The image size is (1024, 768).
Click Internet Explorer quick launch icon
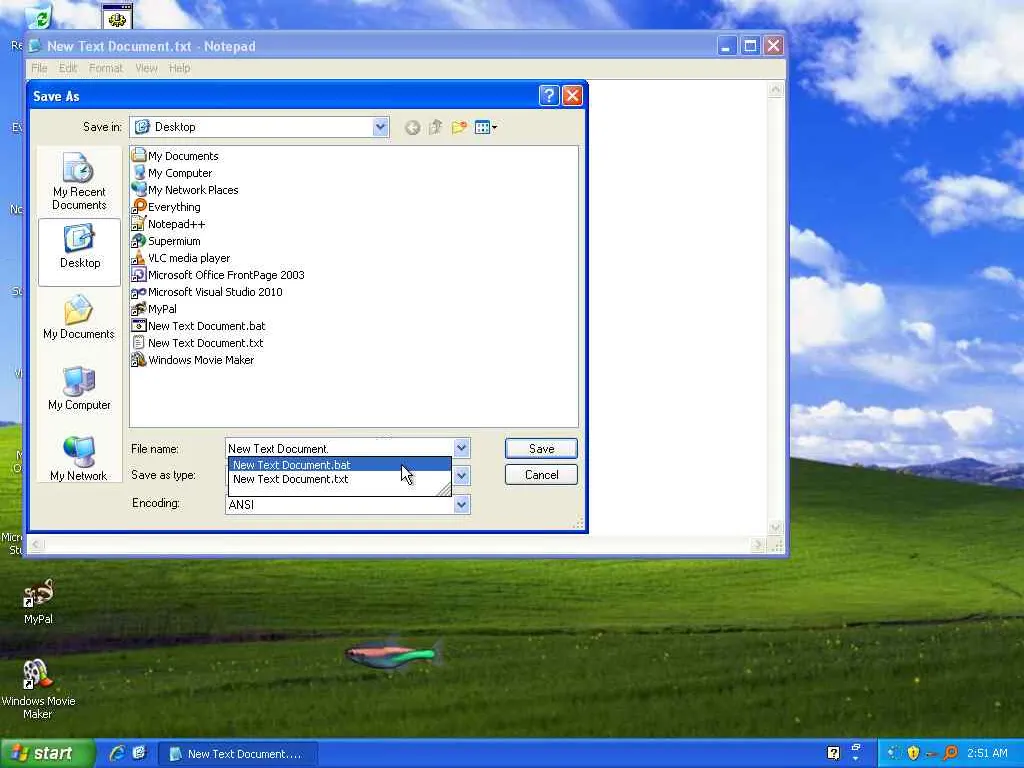pos(118,753)
